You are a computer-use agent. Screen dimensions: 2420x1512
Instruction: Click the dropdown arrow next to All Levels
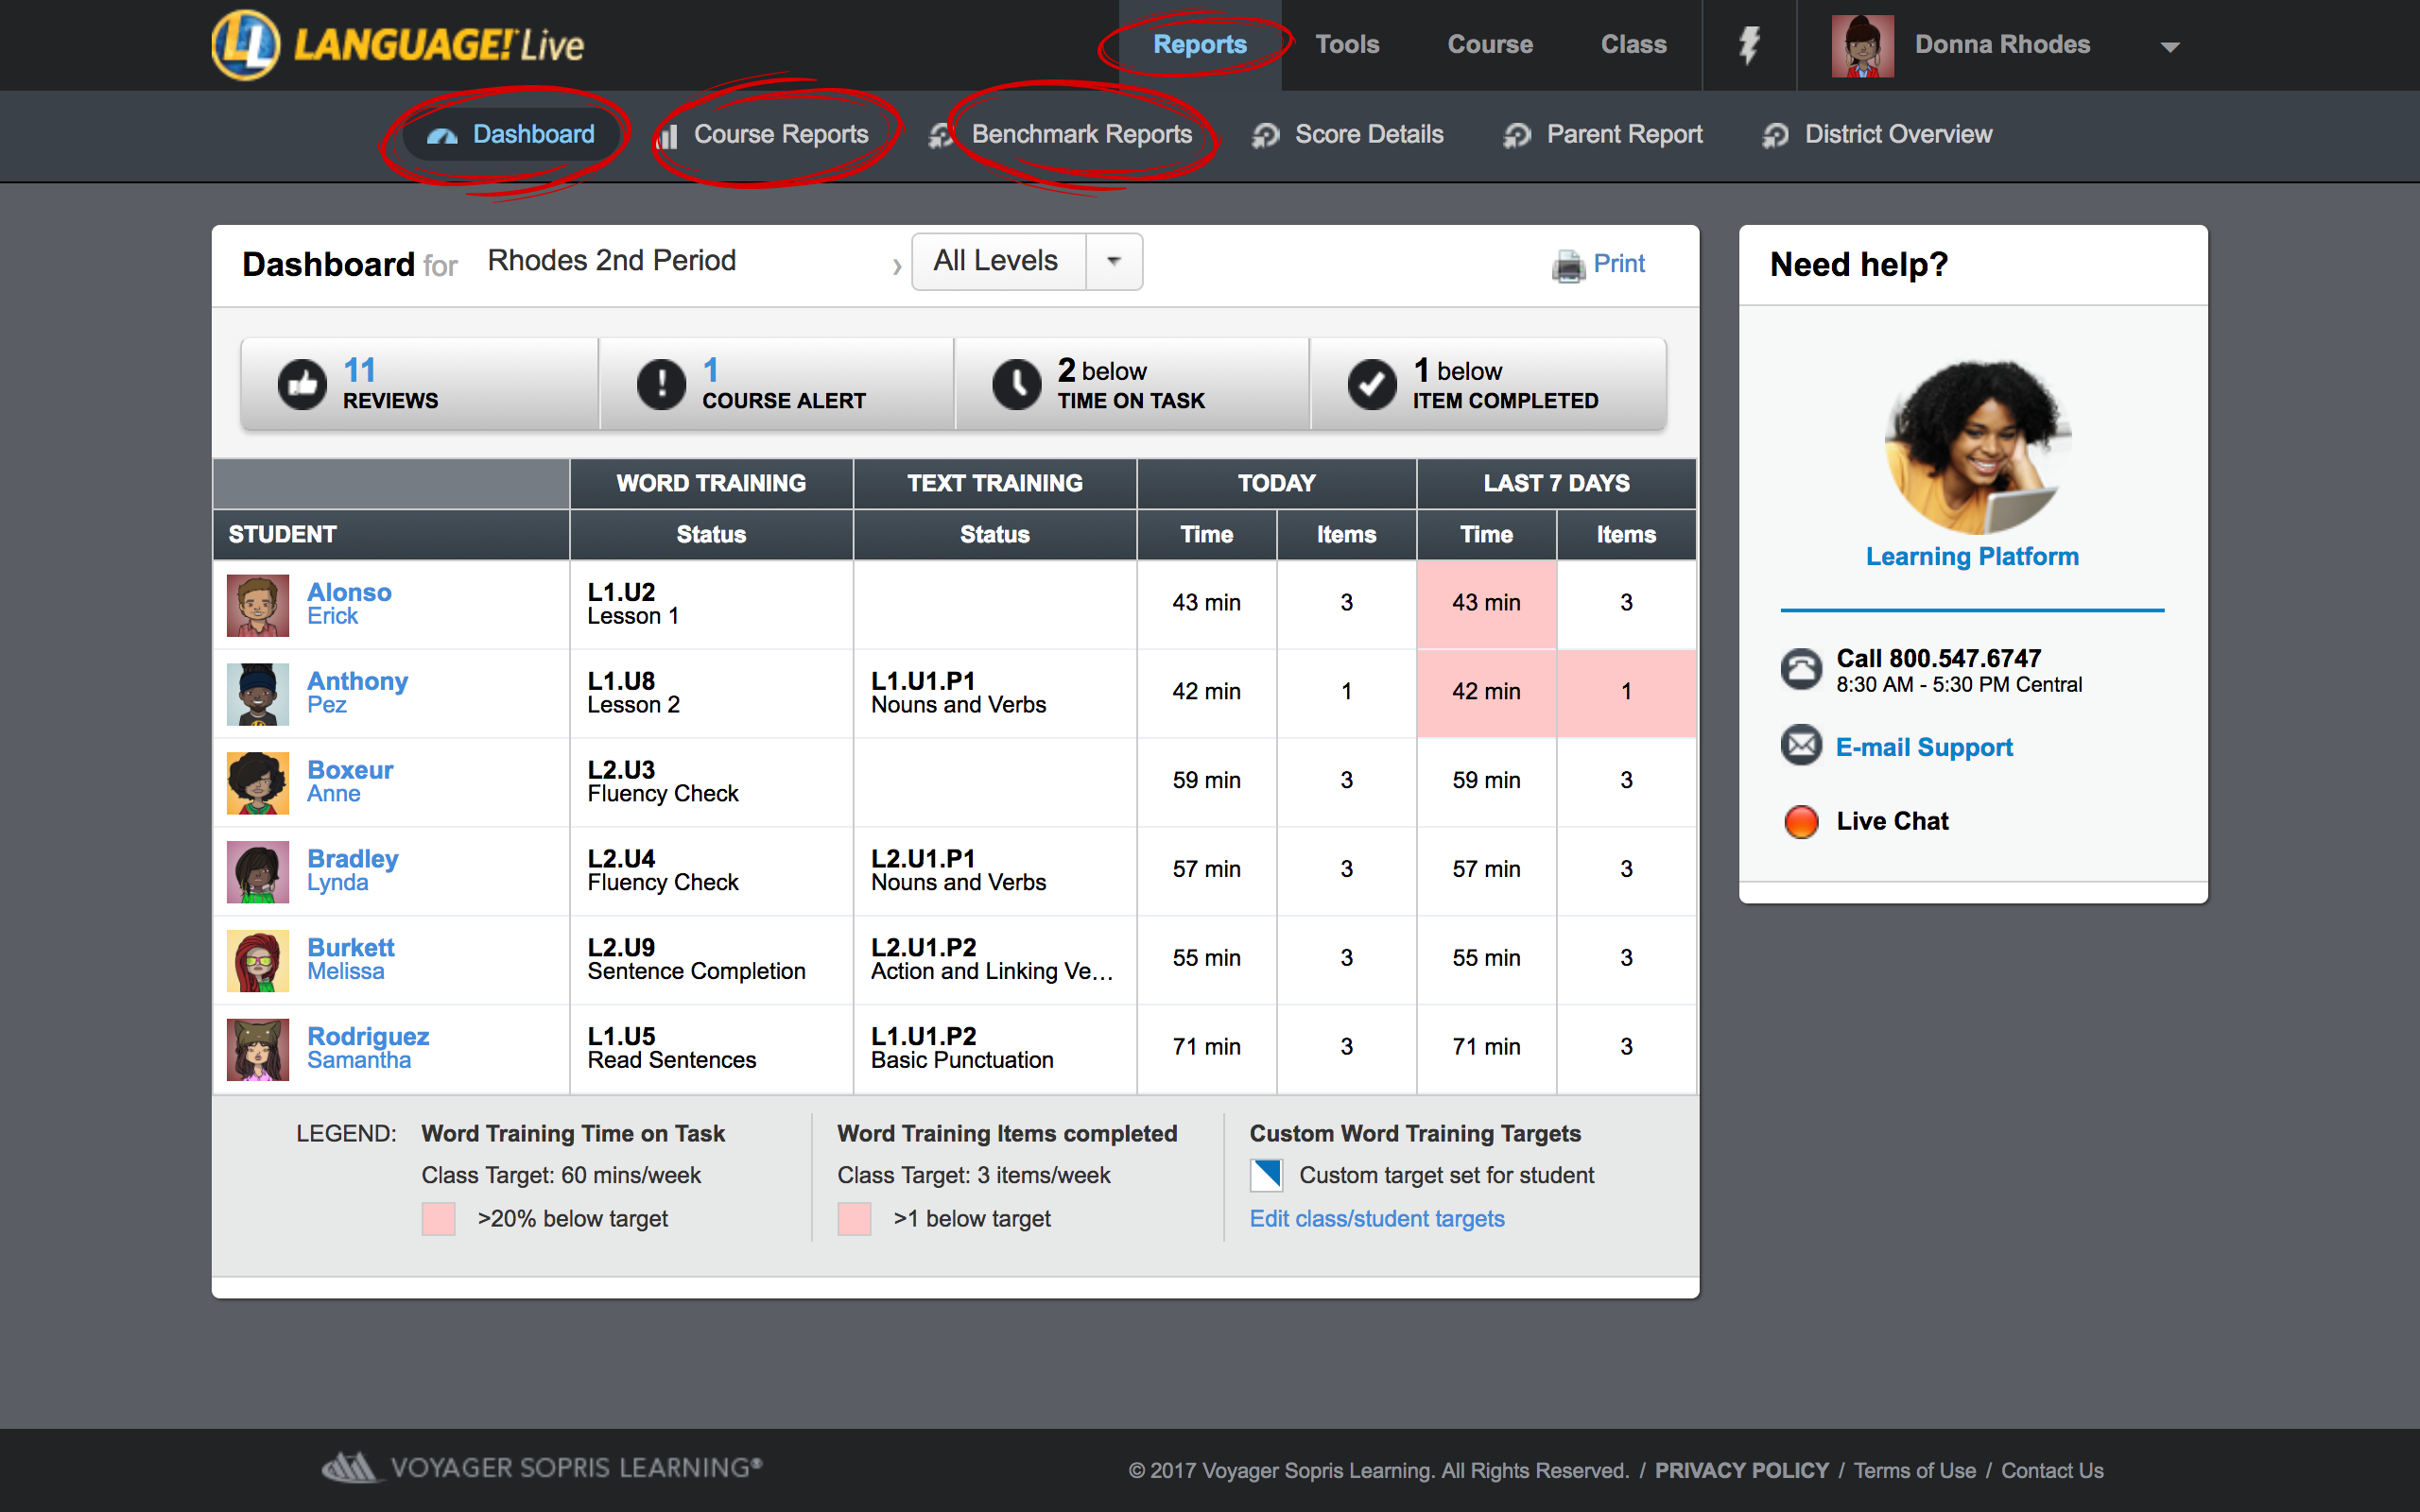click(x=1116, y=261)
